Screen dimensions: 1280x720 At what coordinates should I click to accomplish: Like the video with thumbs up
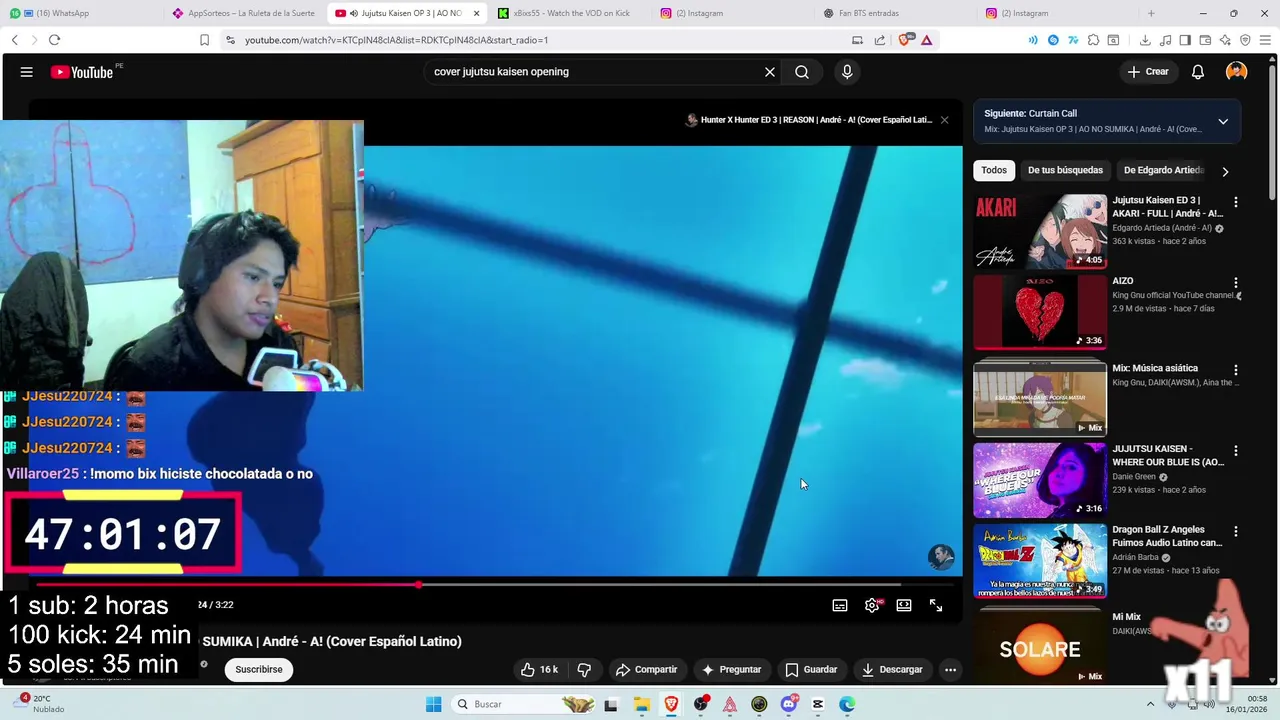(539, 670)
